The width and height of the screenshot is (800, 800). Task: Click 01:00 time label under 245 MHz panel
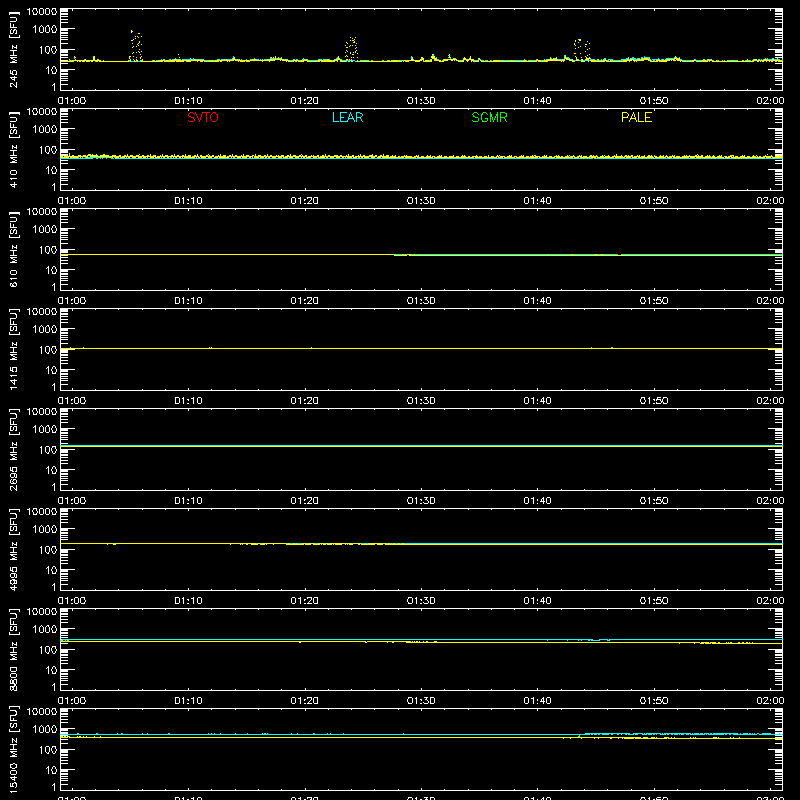click(x=72, y=101)
